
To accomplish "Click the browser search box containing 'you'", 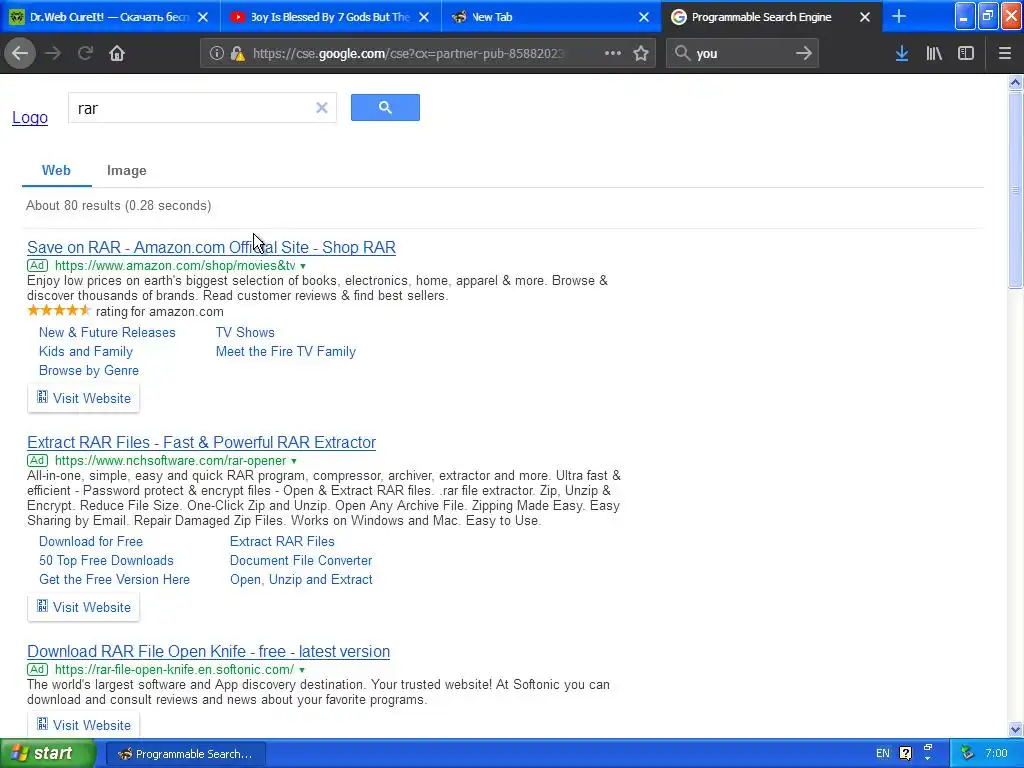I will tap(743, 54).
